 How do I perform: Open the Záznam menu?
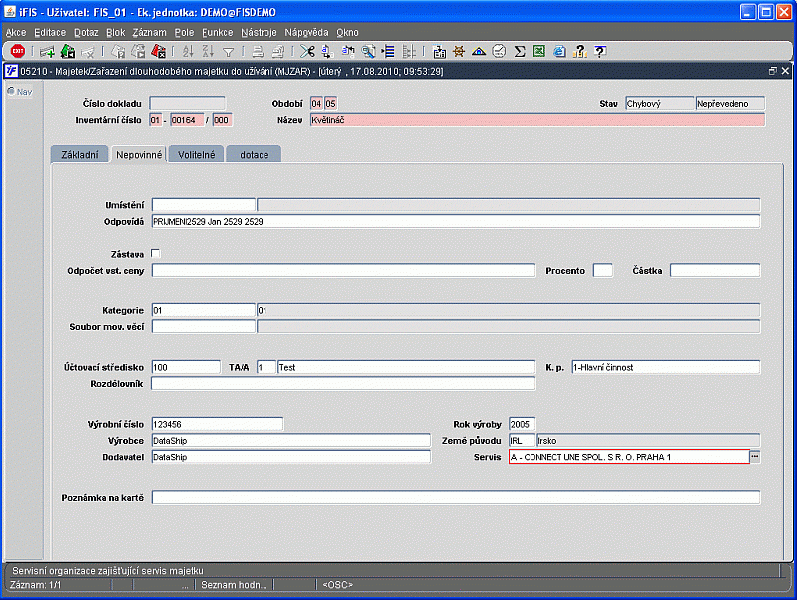point(149,32)
